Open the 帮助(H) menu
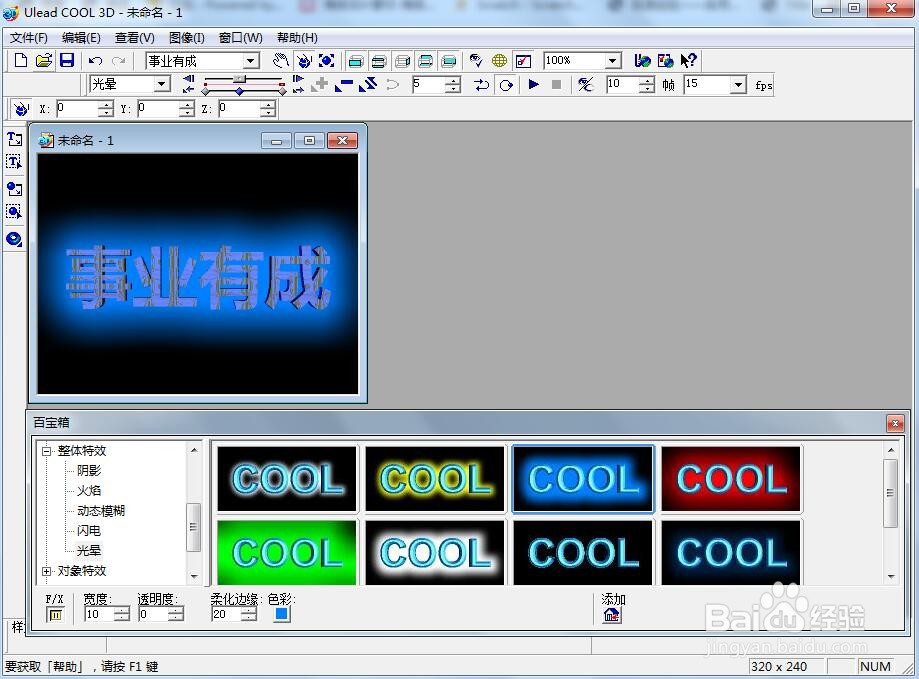The width and height of the screenshot is (919, 679). click(x=297, y=37)
